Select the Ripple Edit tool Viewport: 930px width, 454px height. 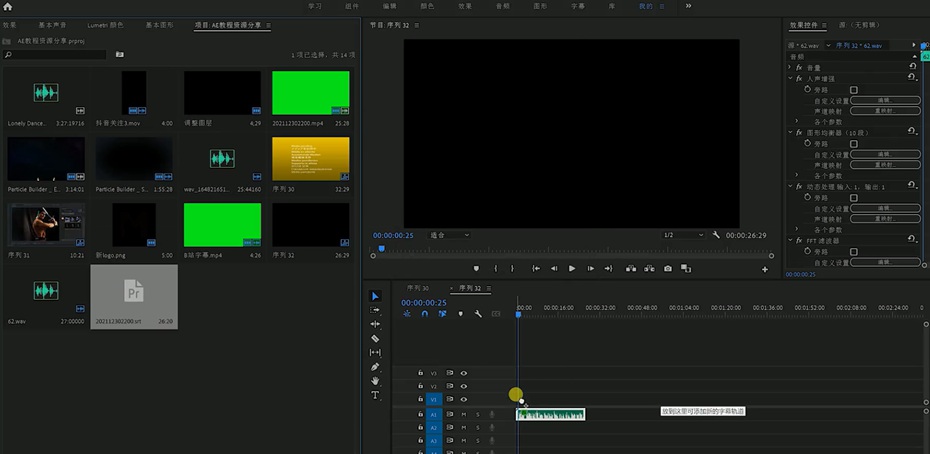375,324
